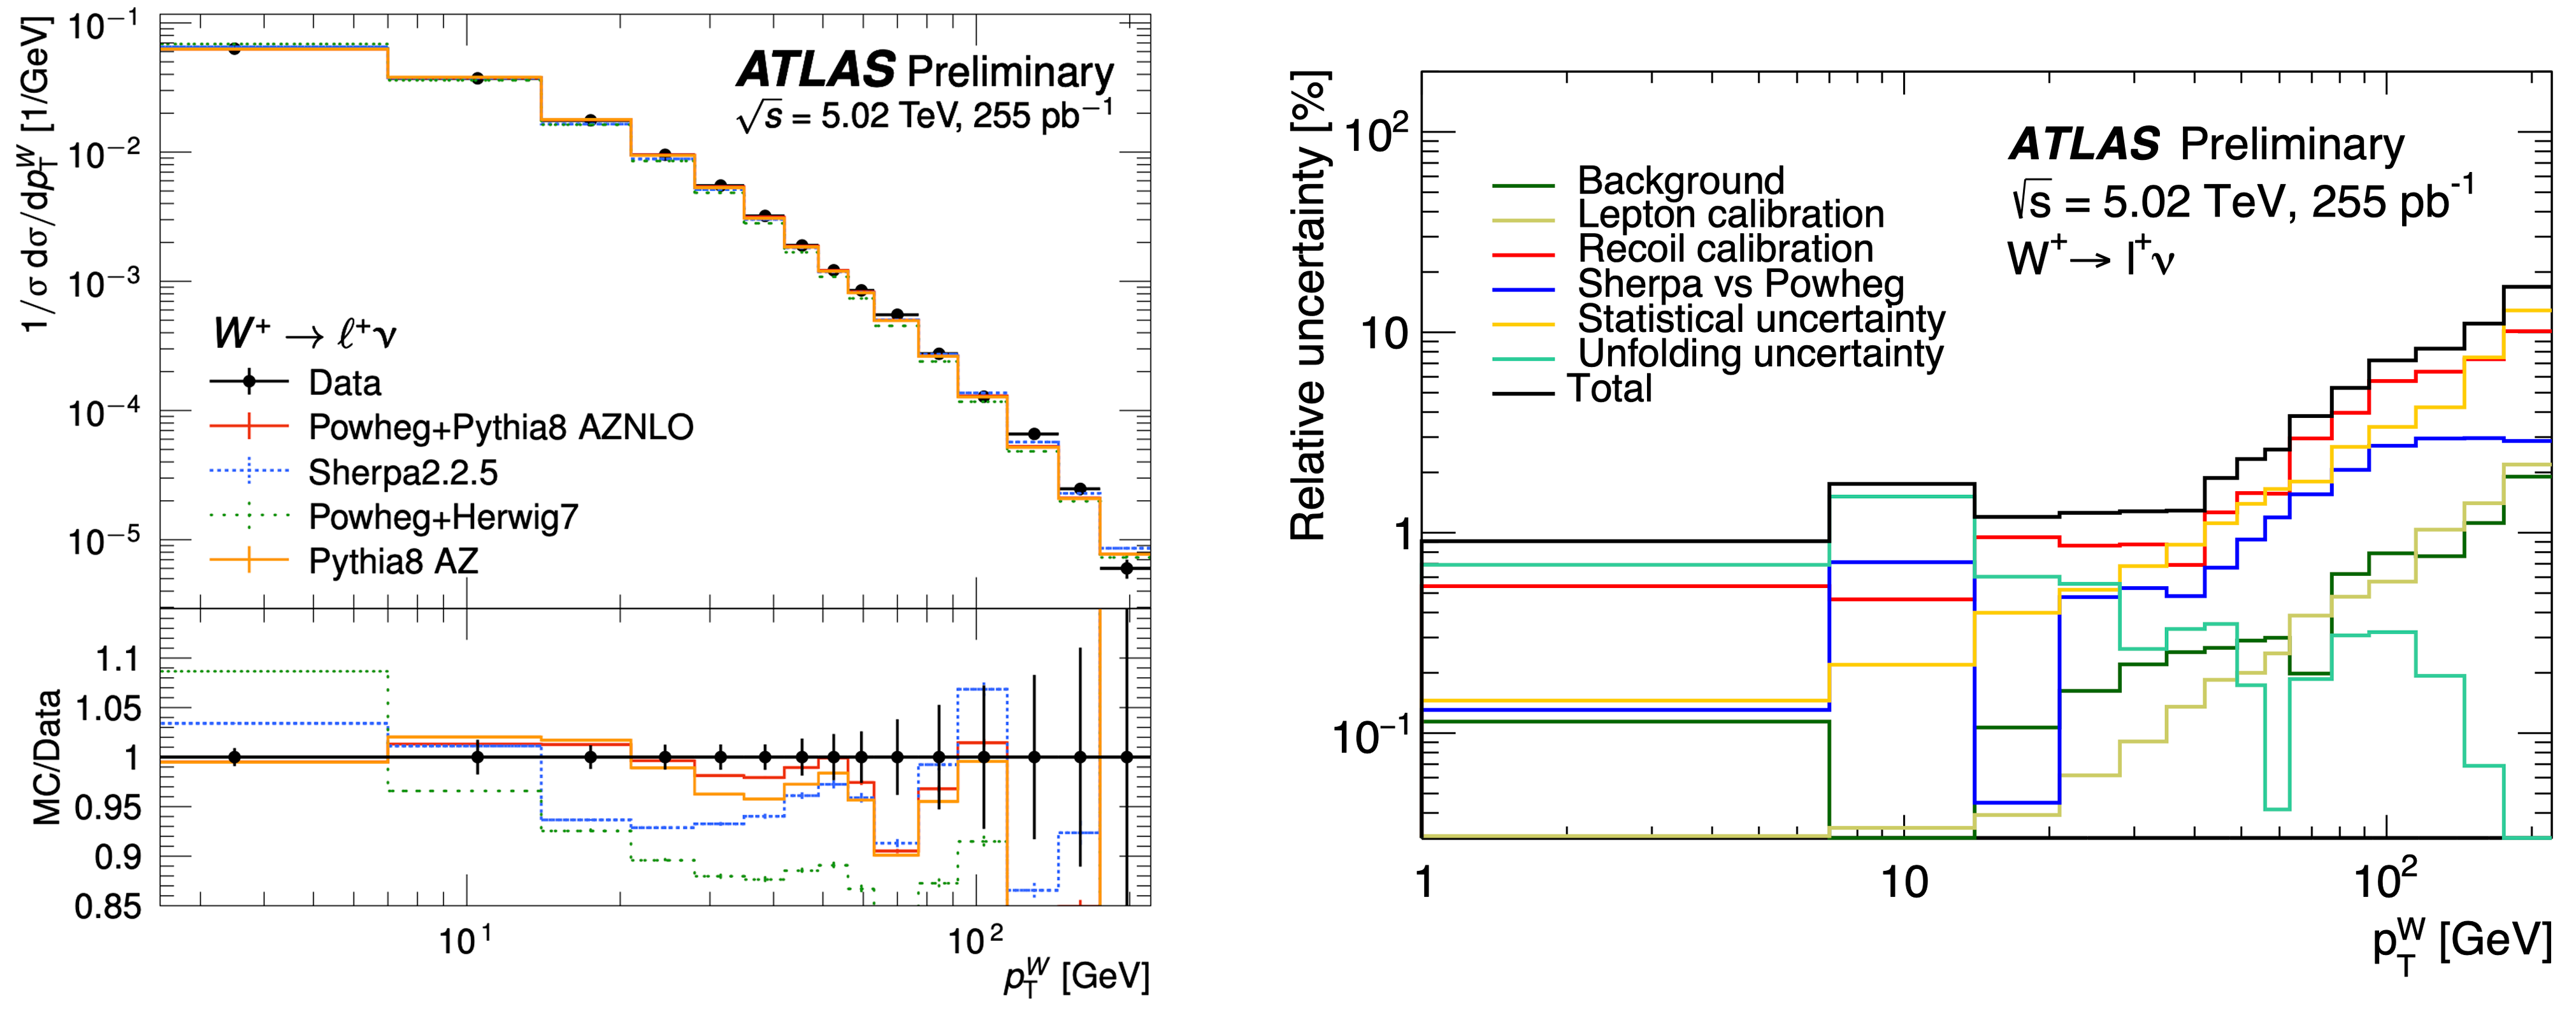Image resolution: width=2576 pixels, height=1018 pixels.
Task: Click the 'MC/Data' axis label
Action: point(47,757)
